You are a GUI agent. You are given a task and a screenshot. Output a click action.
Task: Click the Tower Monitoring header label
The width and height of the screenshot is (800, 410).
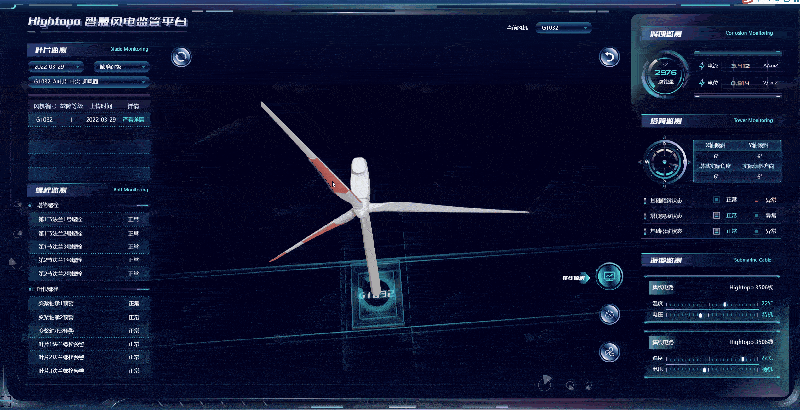(753, 120)
